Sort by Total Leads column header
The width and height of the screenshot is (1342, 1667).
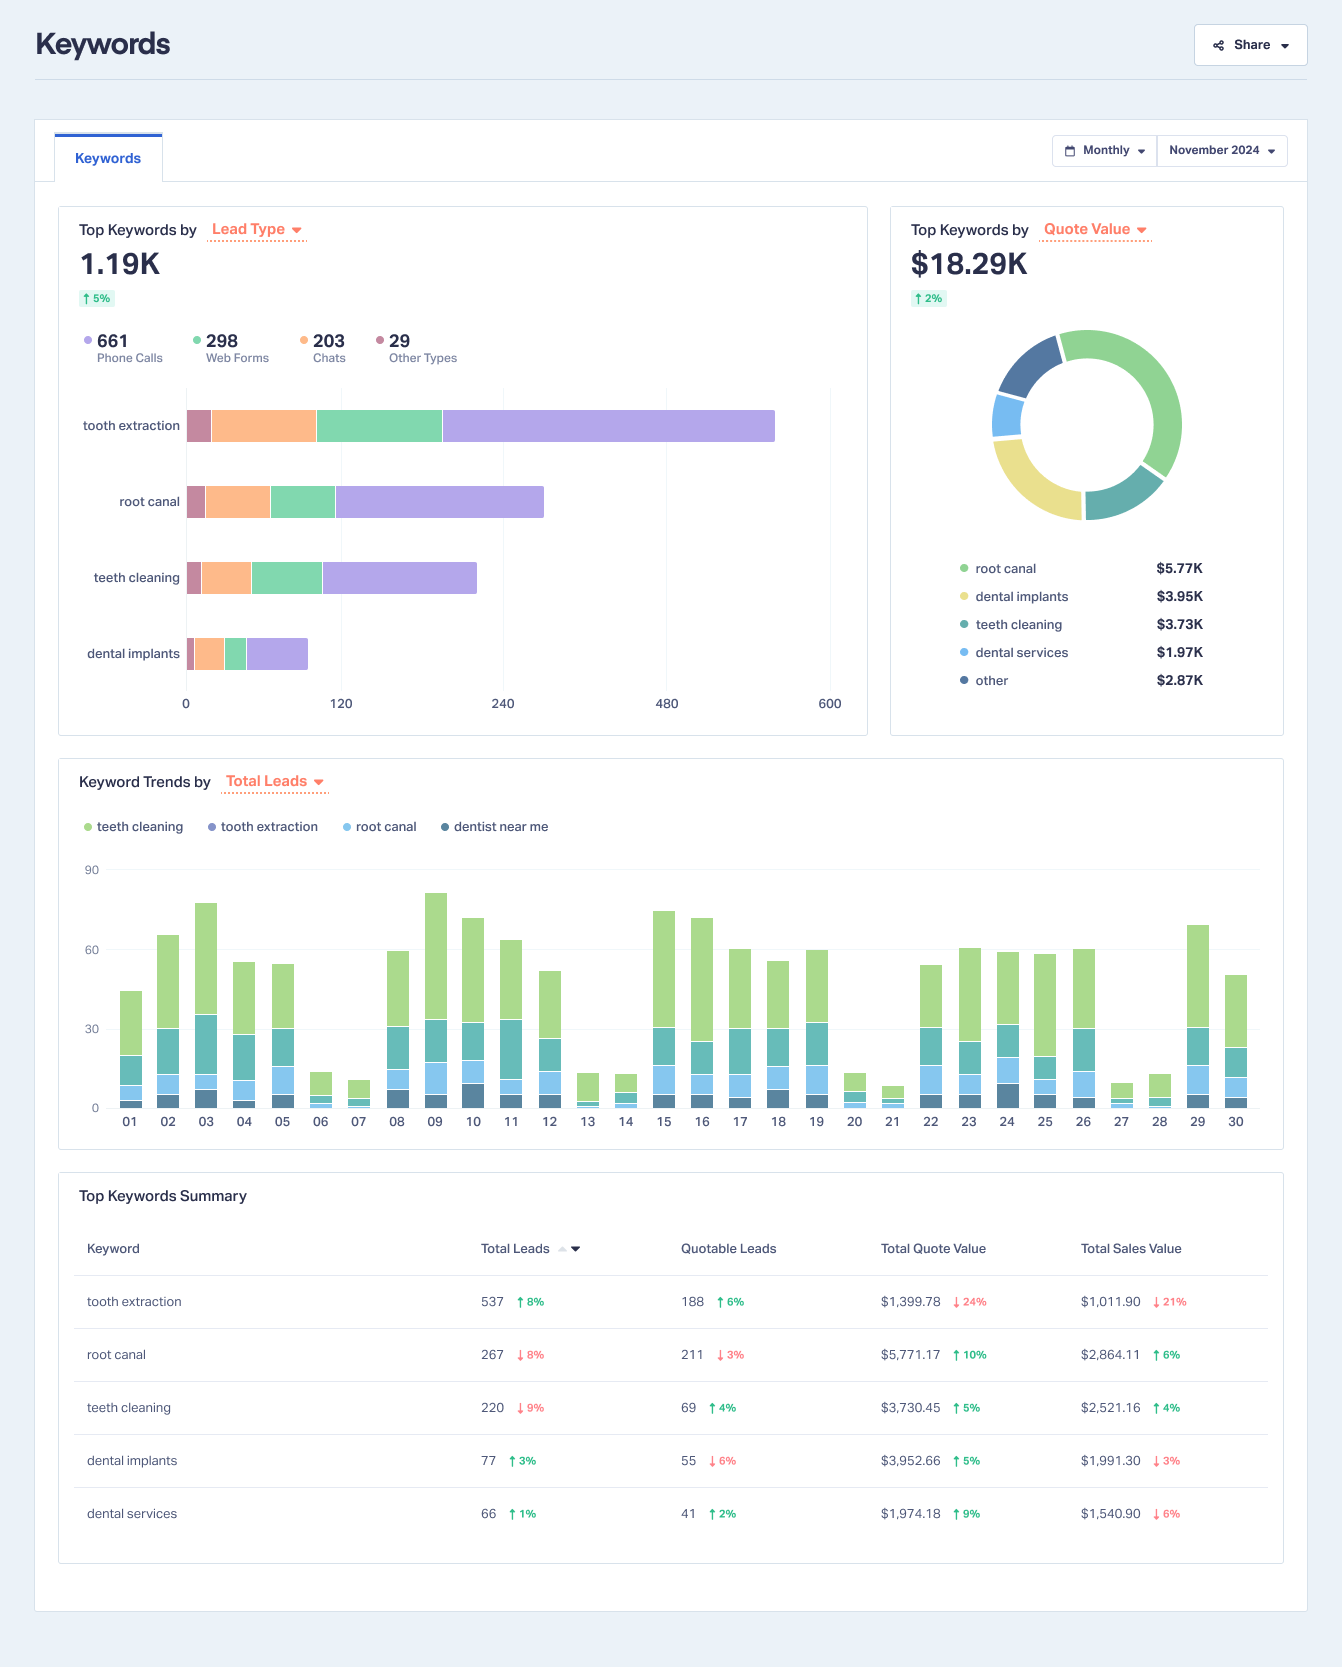point(515,1249)
